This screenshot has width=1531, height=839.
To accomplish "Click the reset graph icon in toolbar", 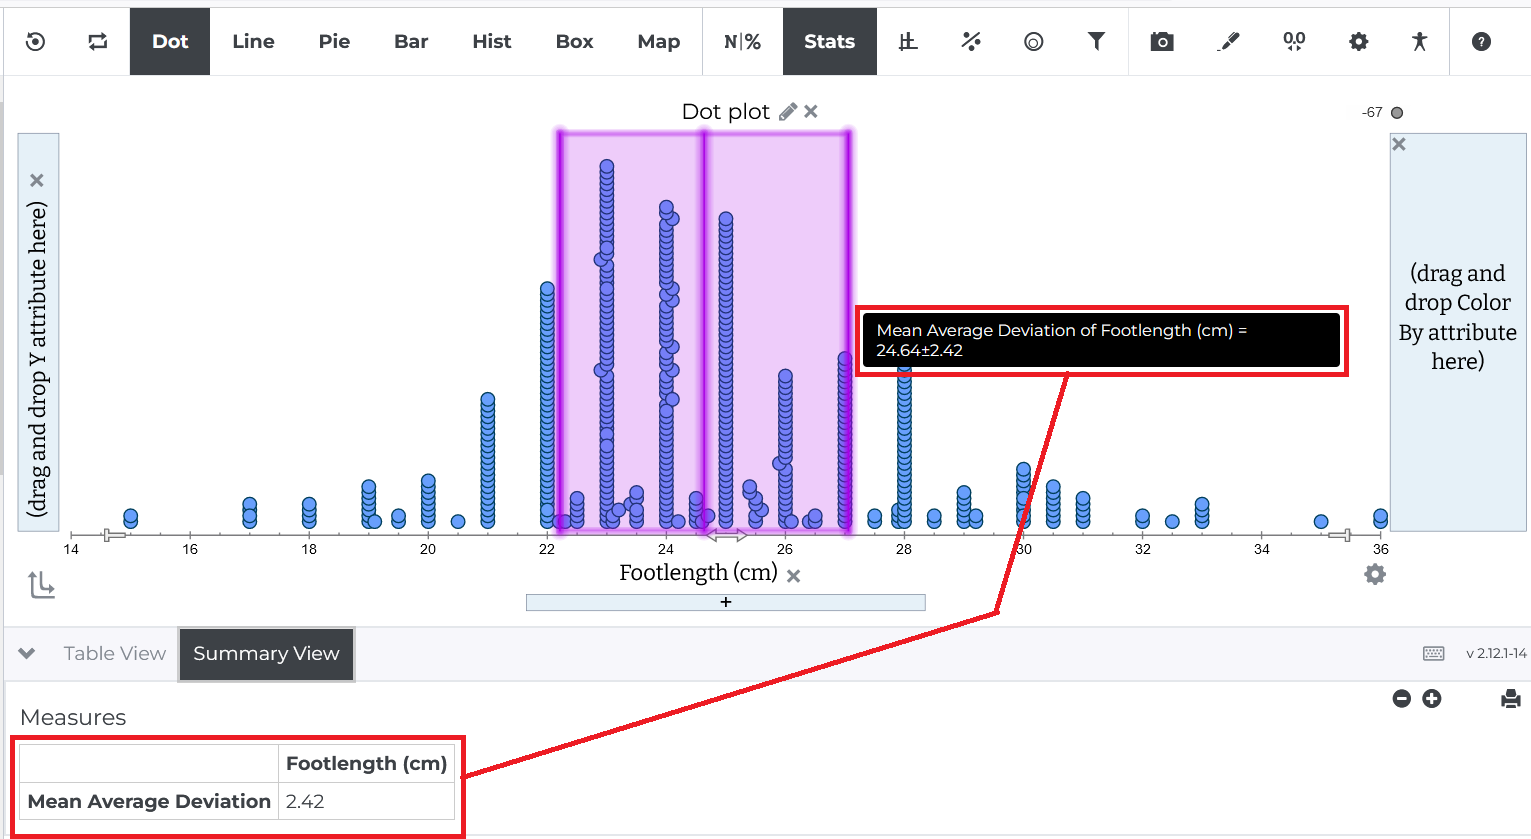I will pyautogui.click(x=36, y=41).
